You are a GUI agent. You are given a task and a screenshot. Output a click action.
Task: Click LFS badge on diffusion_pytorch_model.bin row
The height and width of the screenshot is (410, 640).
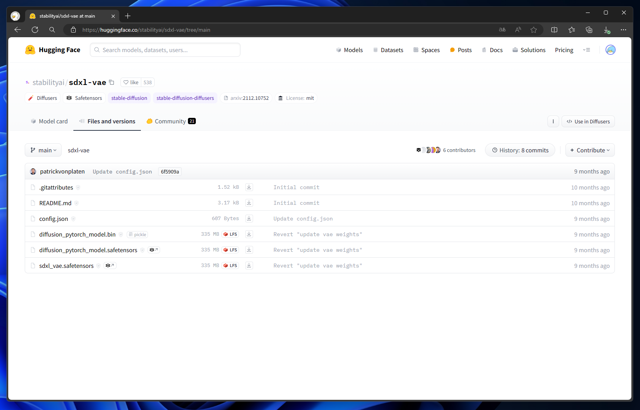(x=230, y=234)
